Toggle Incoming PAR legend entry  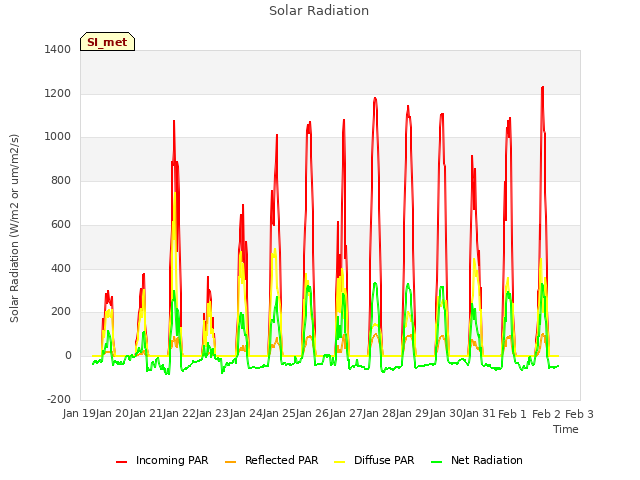[x=162, y=460]
